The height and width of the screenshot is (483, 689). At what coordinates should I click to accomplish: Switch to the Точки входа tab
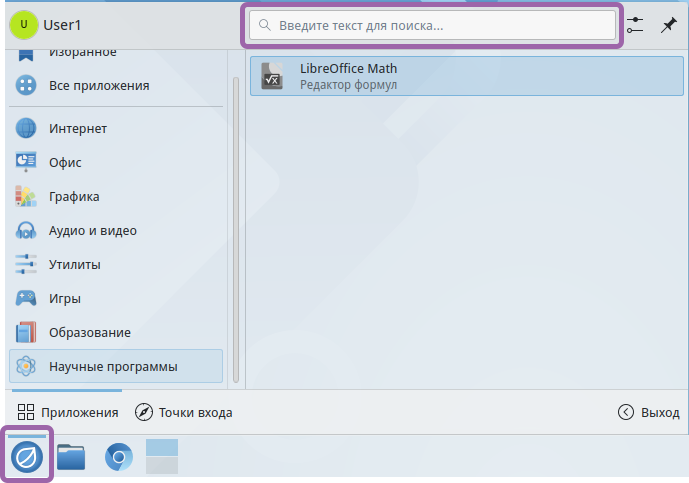[184, 412]
